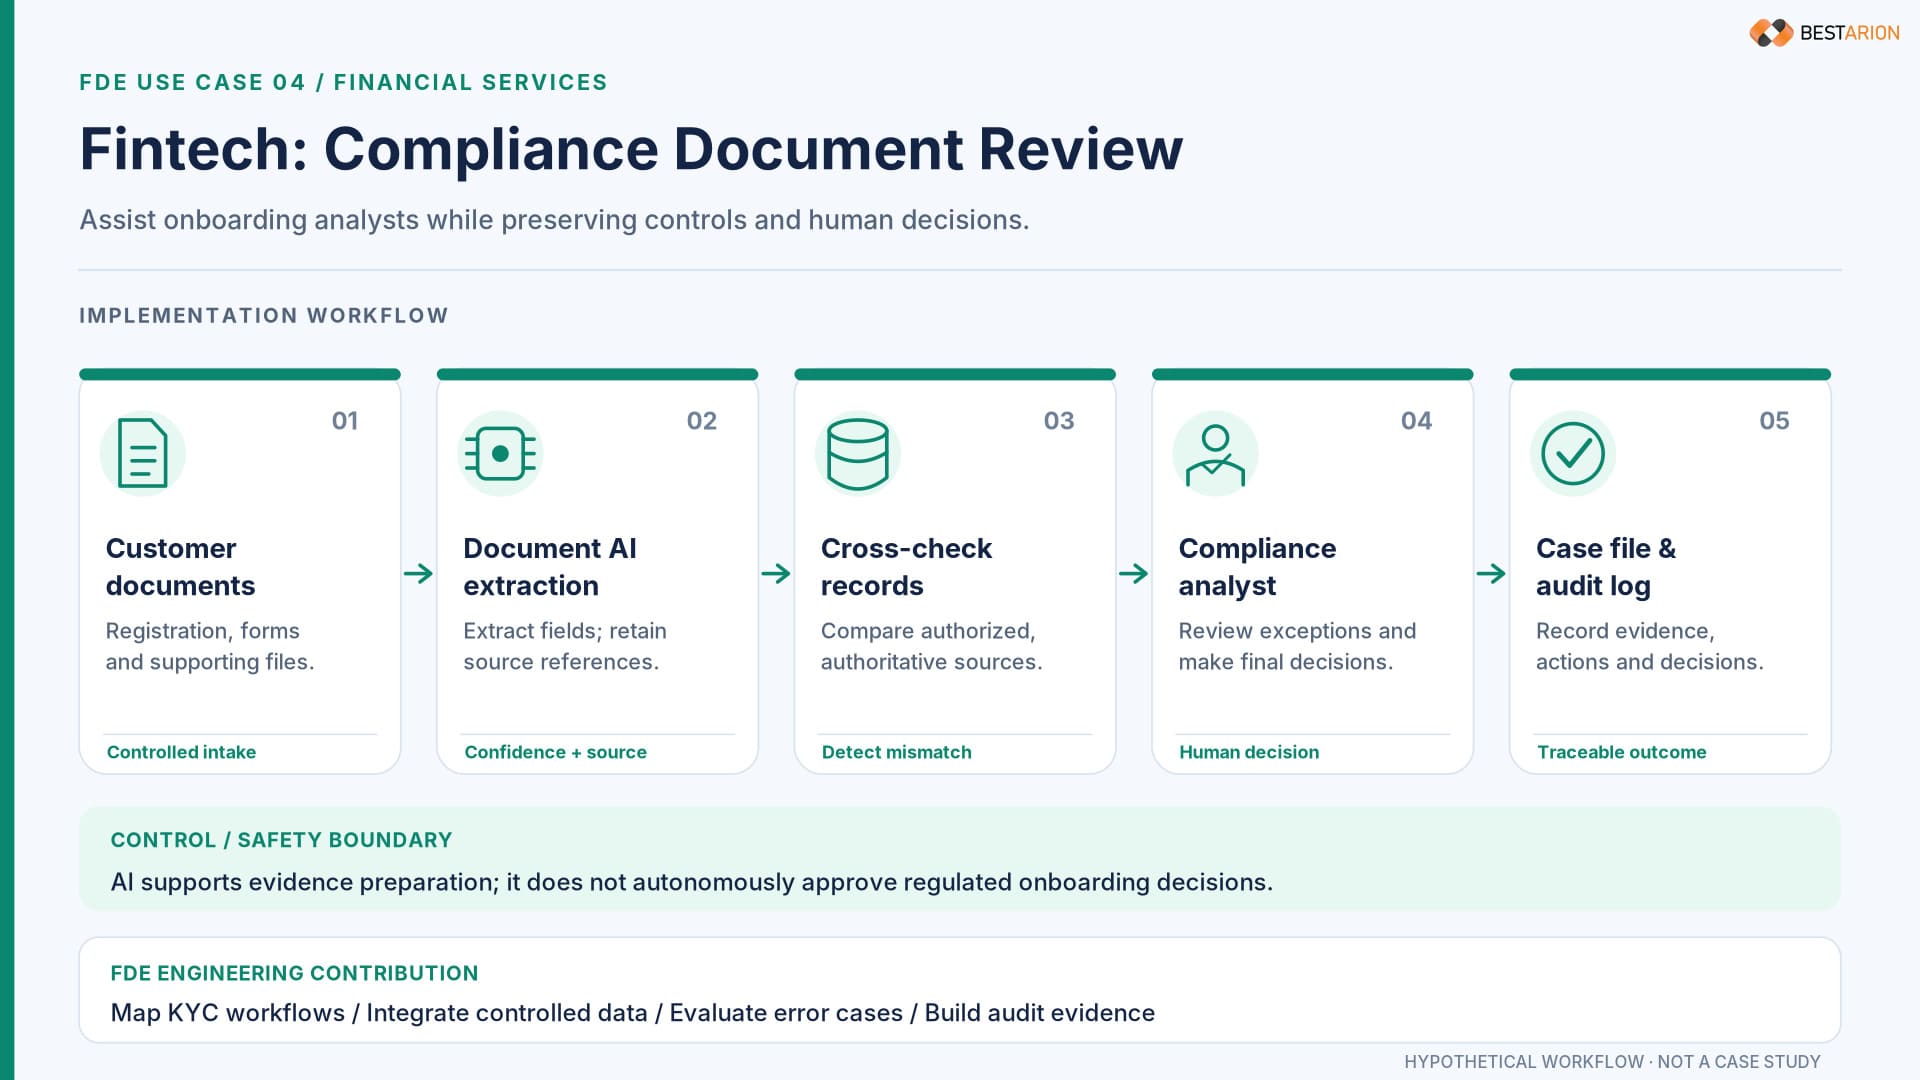The image size is (1920, 1080).
Task: Click the Detect mismatch footer label
Action: coord(896,752)
